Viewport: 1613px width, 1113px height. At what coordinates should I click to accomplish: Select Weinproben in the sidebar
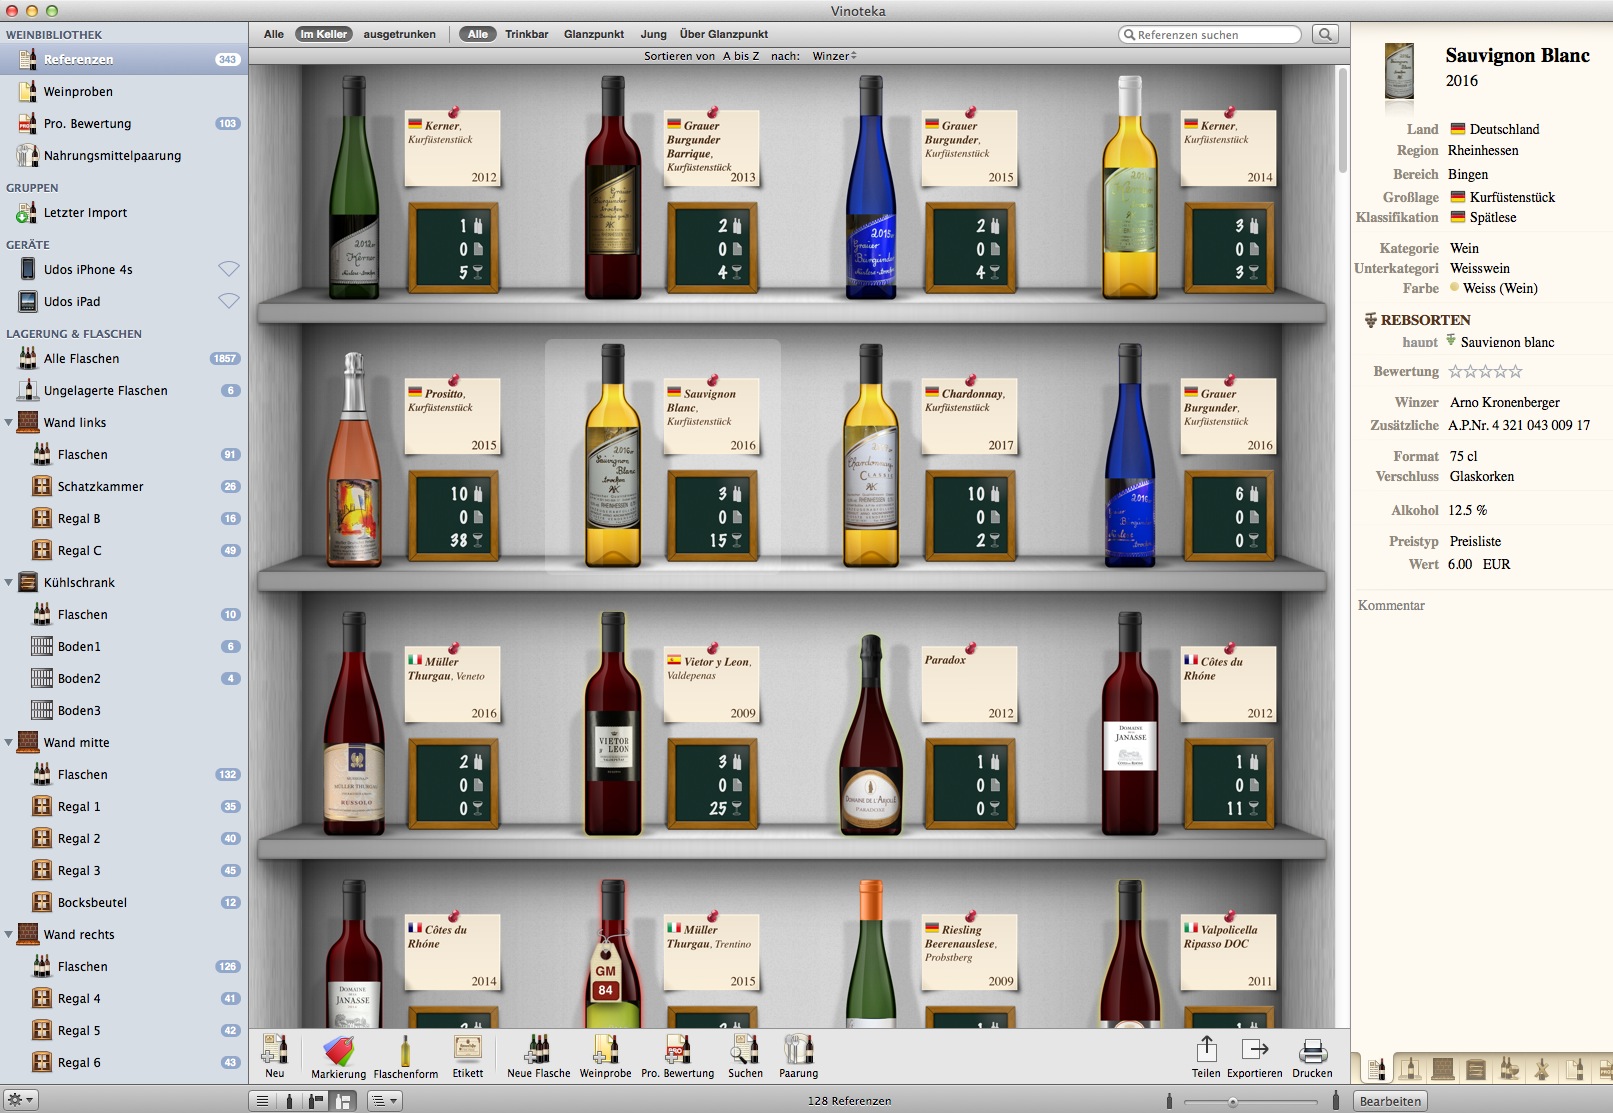coord(78,92)
